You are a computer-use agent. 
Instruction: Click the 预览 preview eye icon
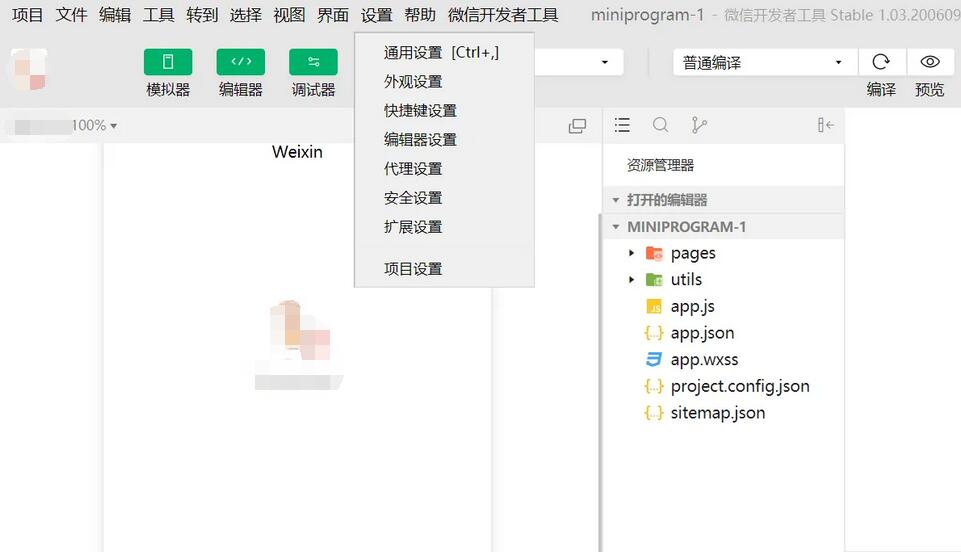[930, 62]
